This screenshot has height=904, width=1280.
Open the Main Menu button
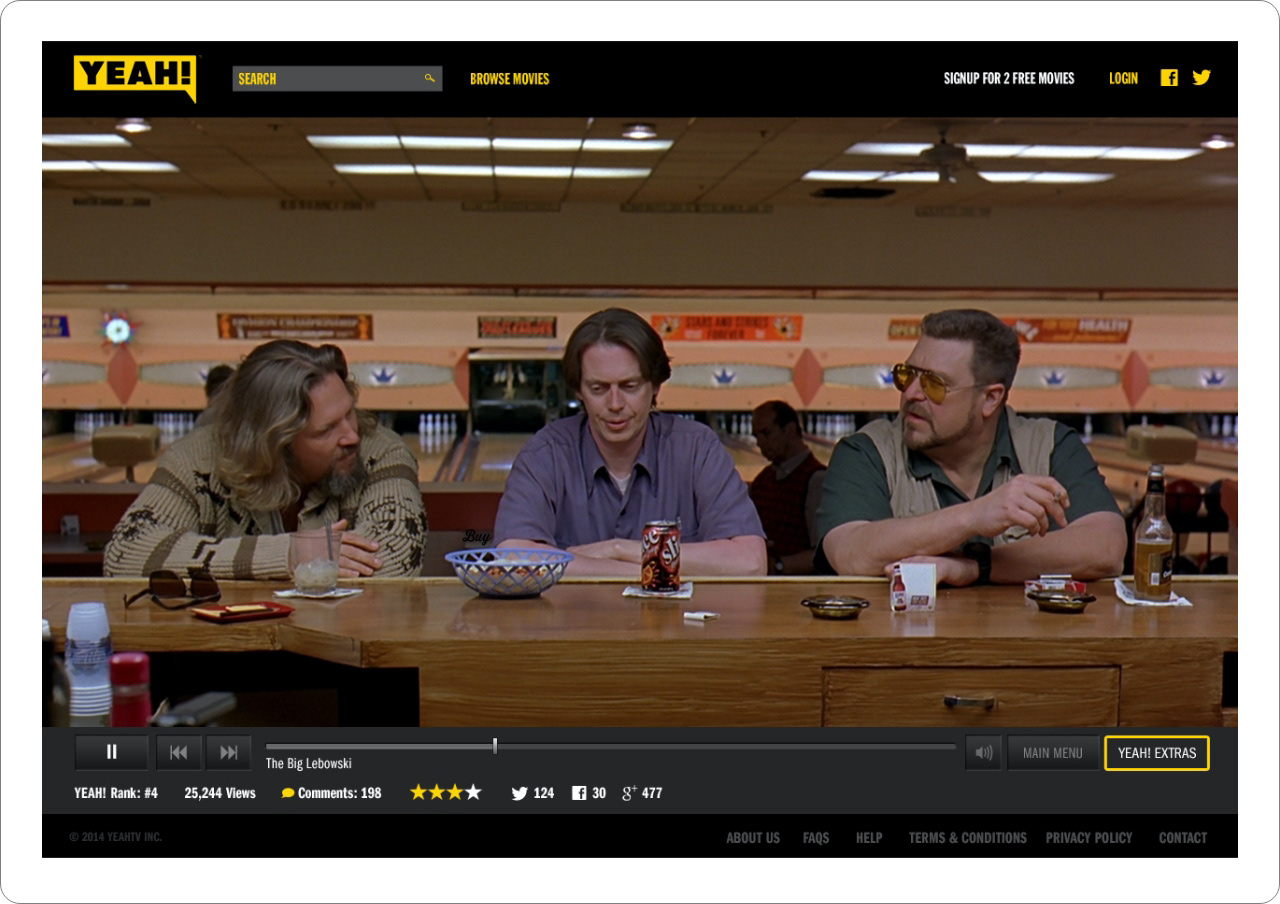point(1053,752)
